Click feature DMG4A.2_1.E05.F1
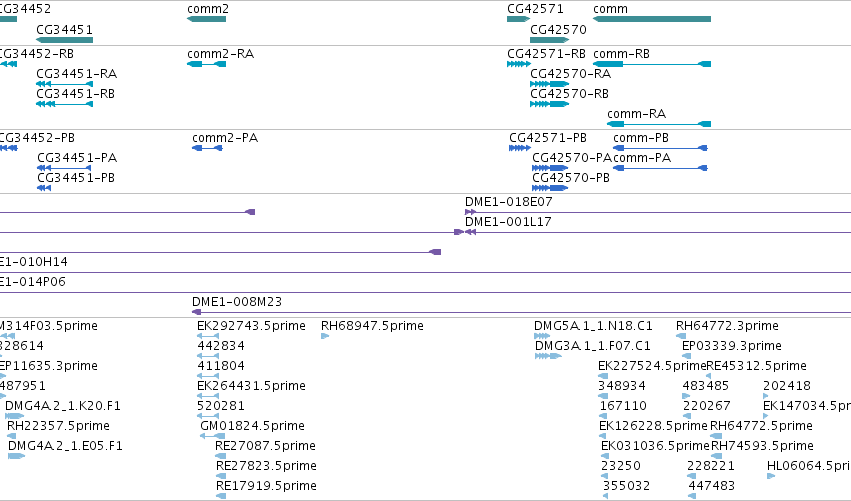Viewport: 851px width, 501px height. 17,456
